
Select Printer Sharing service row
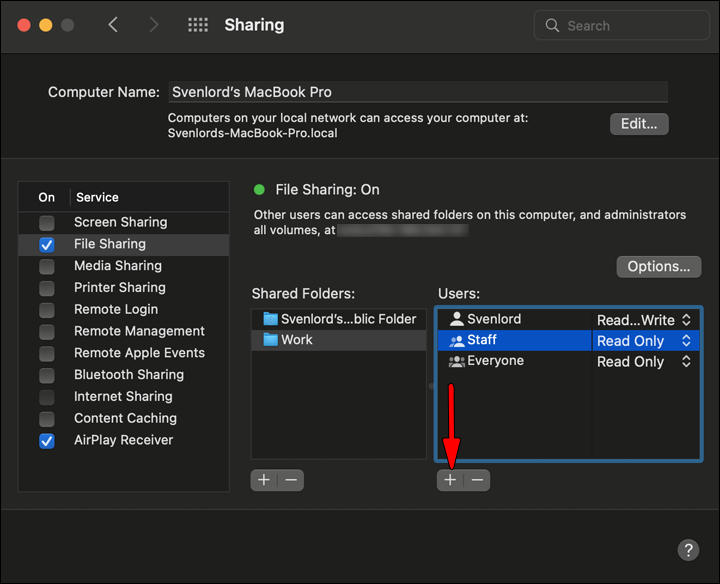pos(124,288)
